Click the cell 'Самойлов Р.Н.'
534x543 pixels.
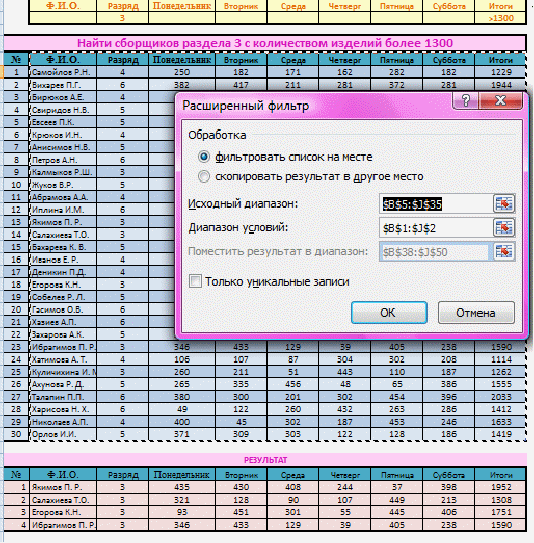coord(63,72)
